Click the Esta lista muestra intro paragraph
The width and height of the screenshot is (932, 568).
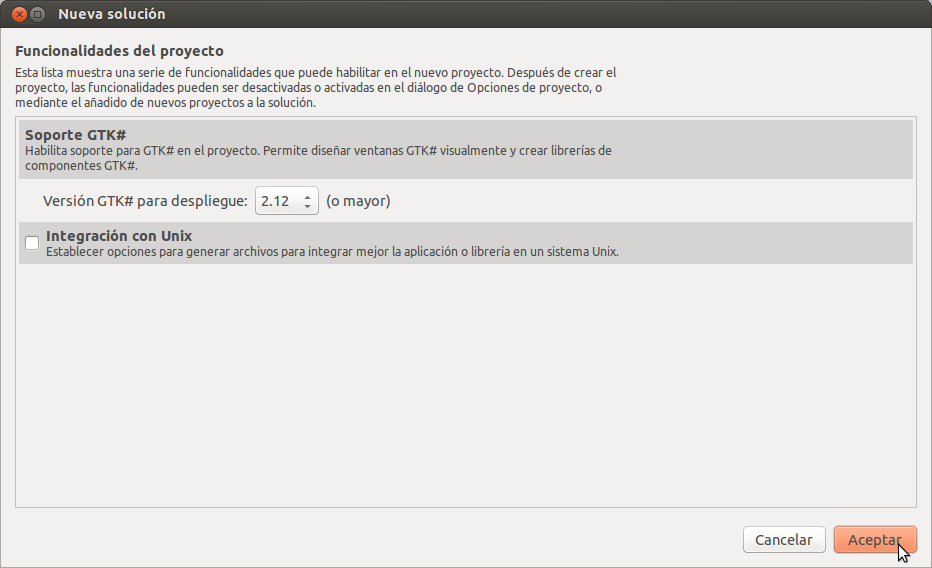coord(316,87)
